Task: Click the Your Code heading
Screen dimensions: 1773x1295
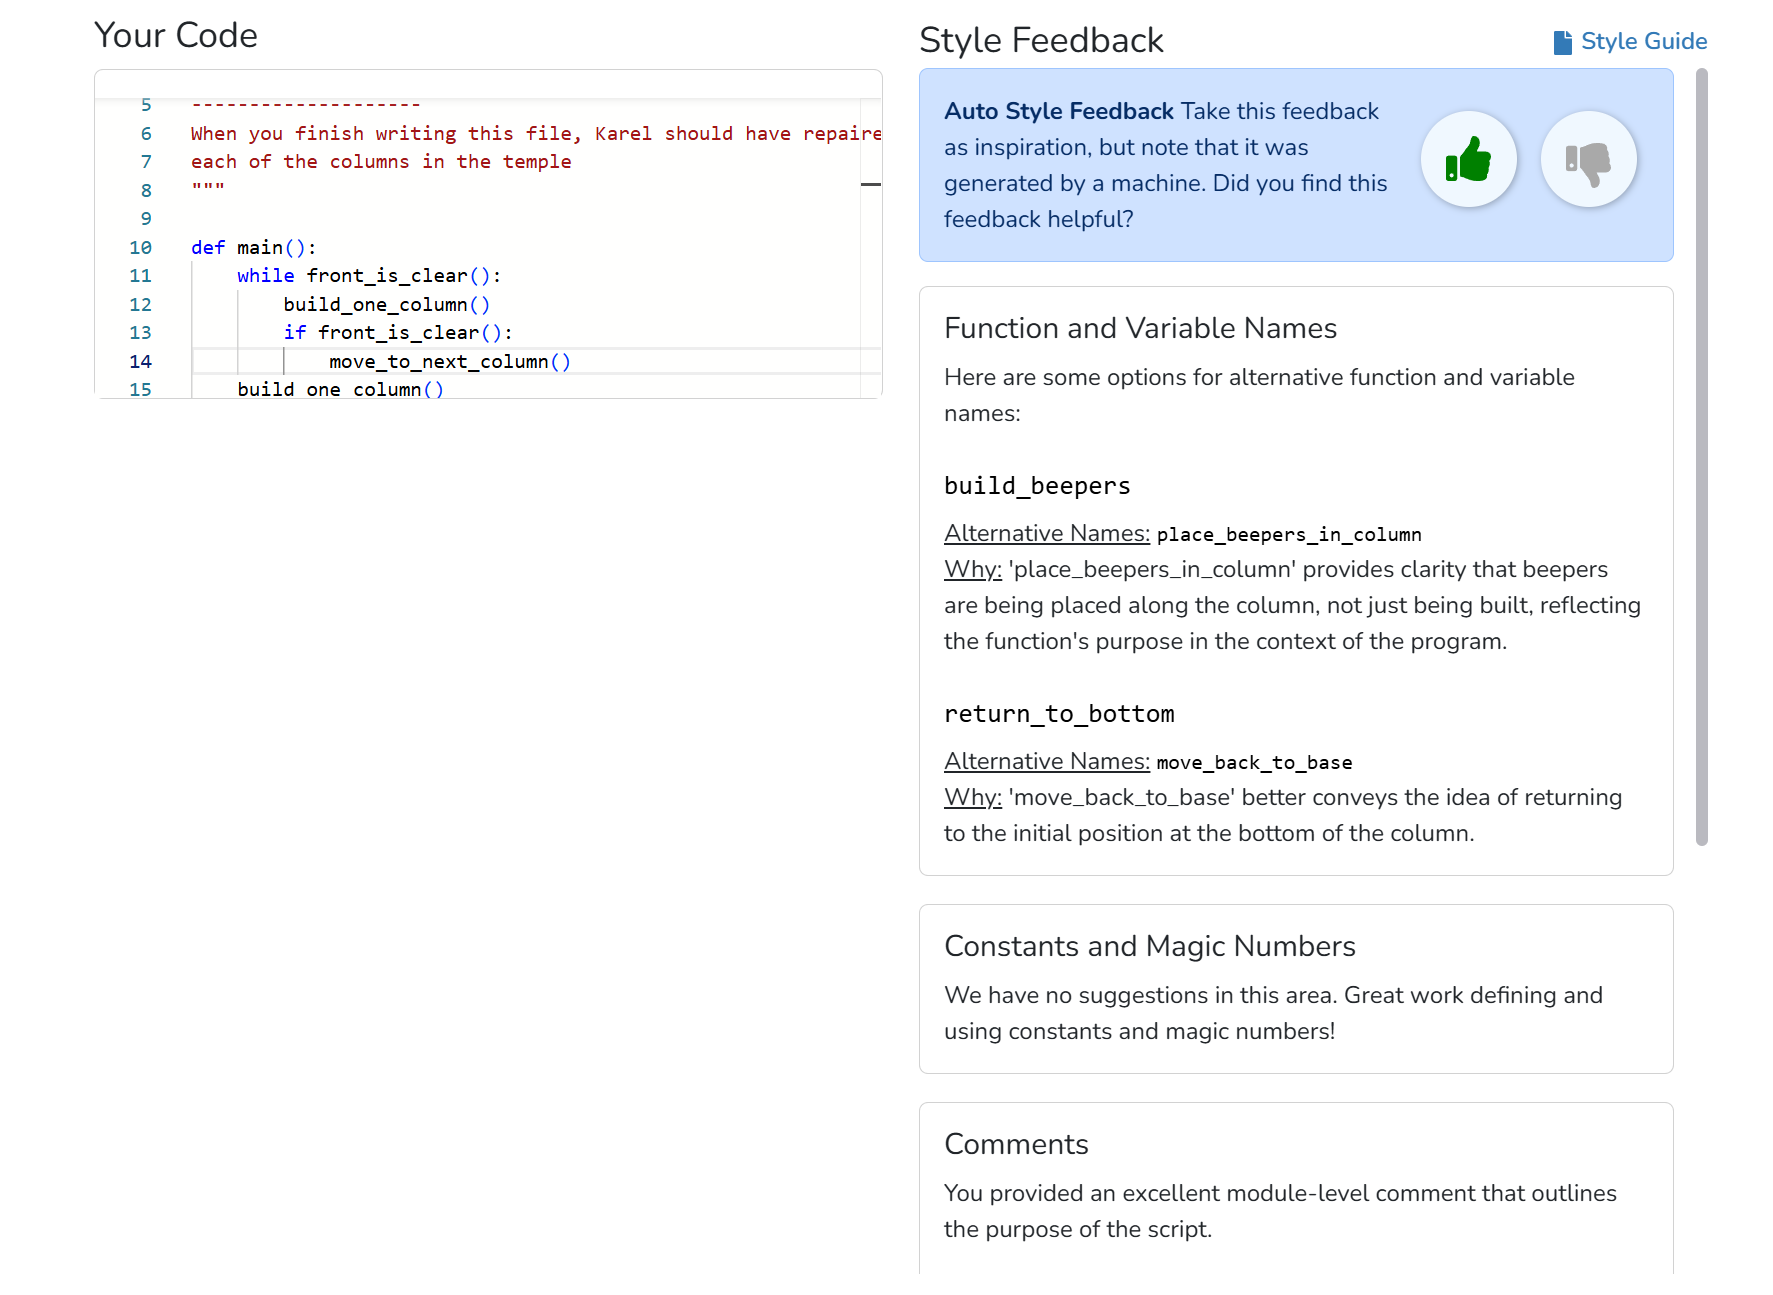Action: click(175, 35)
